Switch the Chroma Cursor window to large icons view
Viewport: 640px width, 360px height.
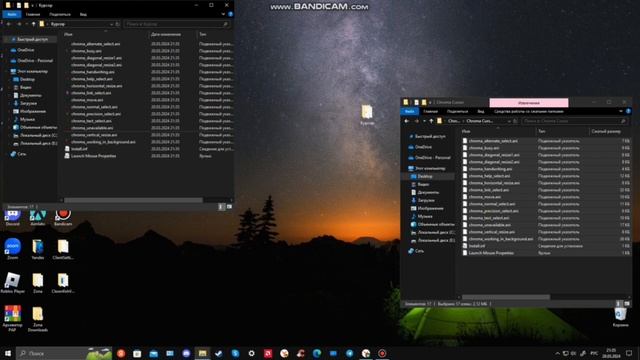pos(627,304)
